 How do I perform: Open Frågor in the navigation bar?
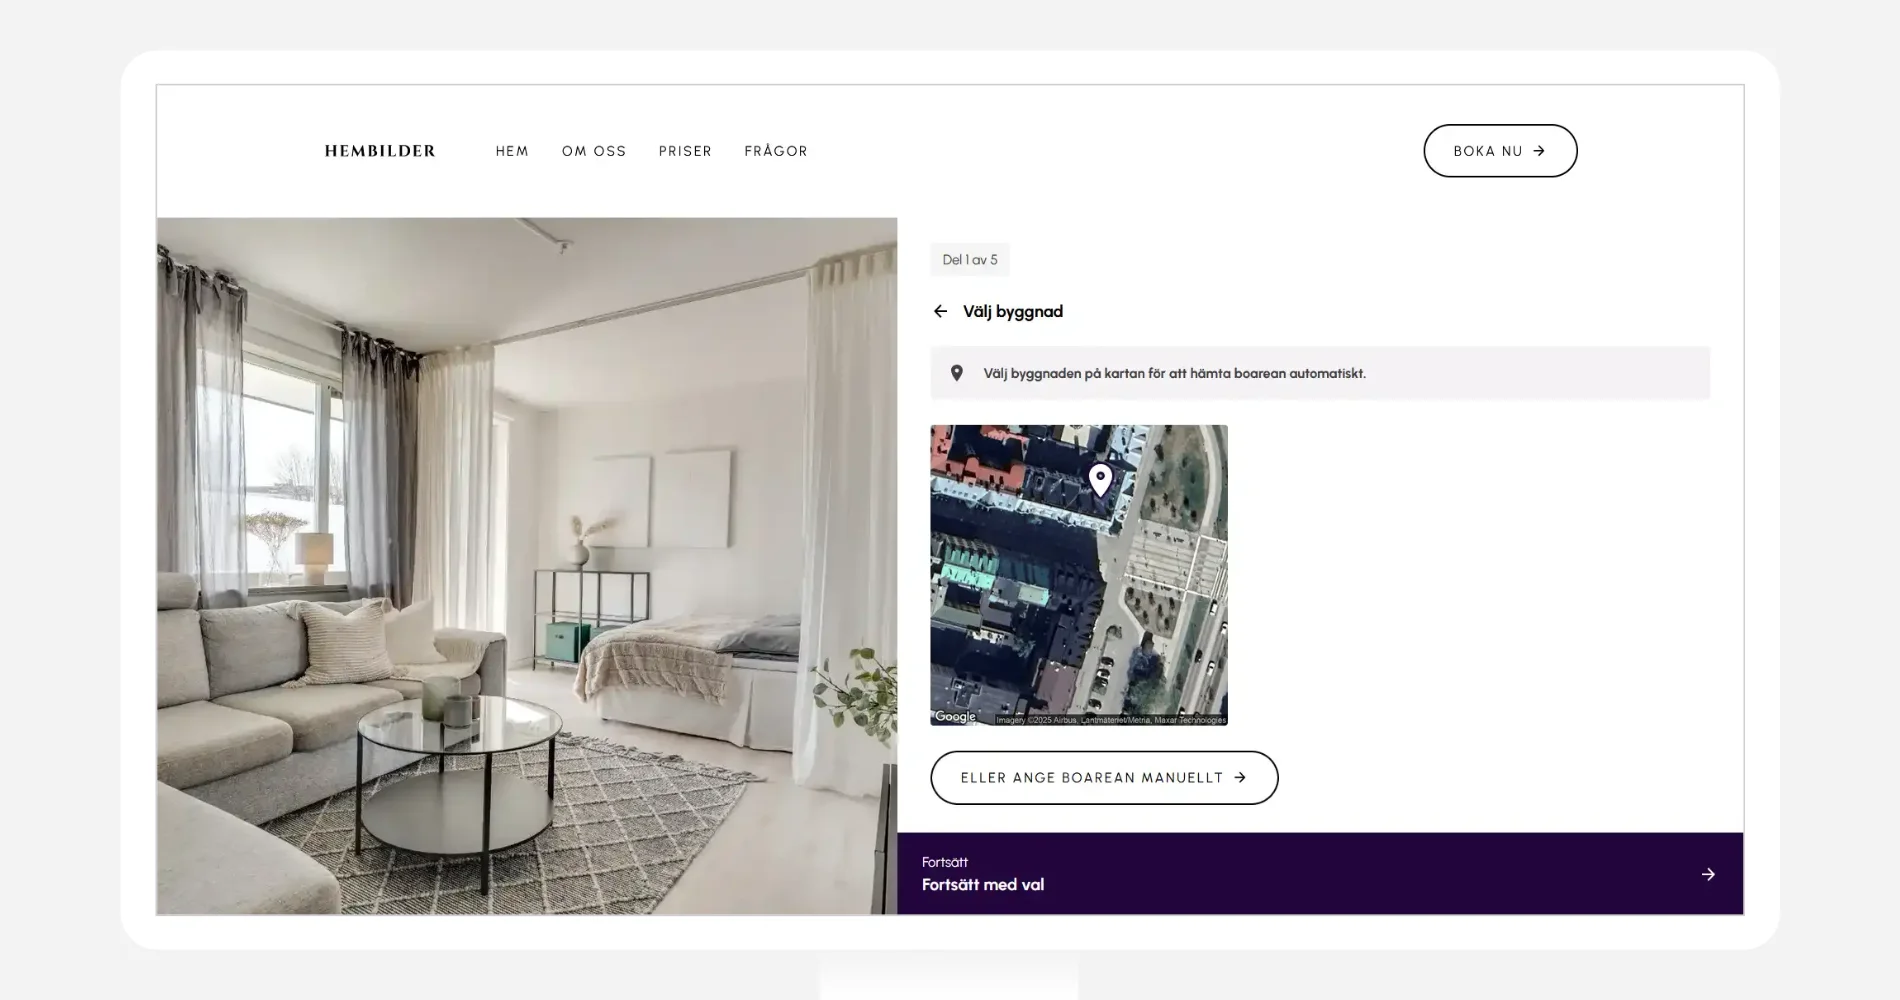[776, 151]
